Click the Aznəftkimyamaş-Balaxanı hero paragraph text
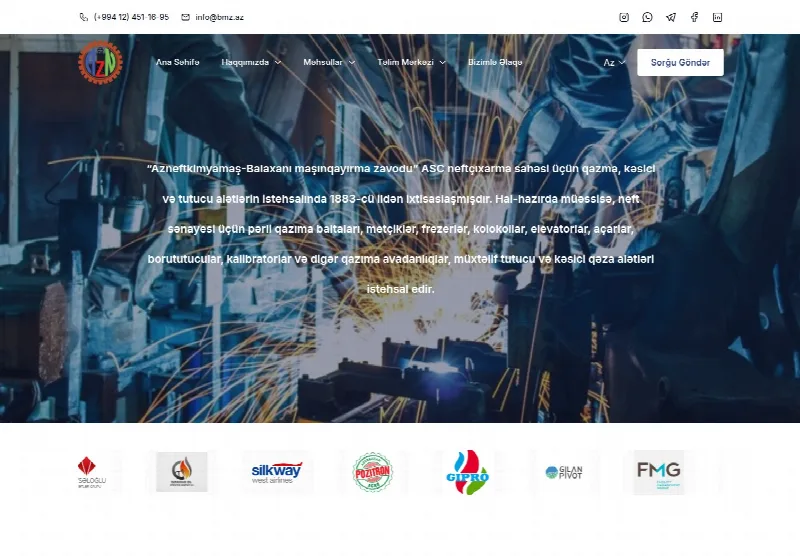Image resolution: width=800 pixels, height=556 pixels. pyautogui.click(x=401, y=229)
